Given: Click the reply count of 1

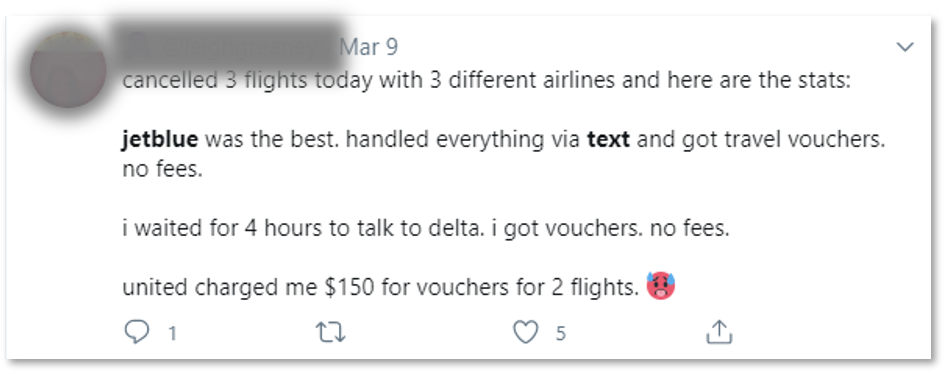Looking at the screenshot, I should pyautogui.click(x=172, y=333).
